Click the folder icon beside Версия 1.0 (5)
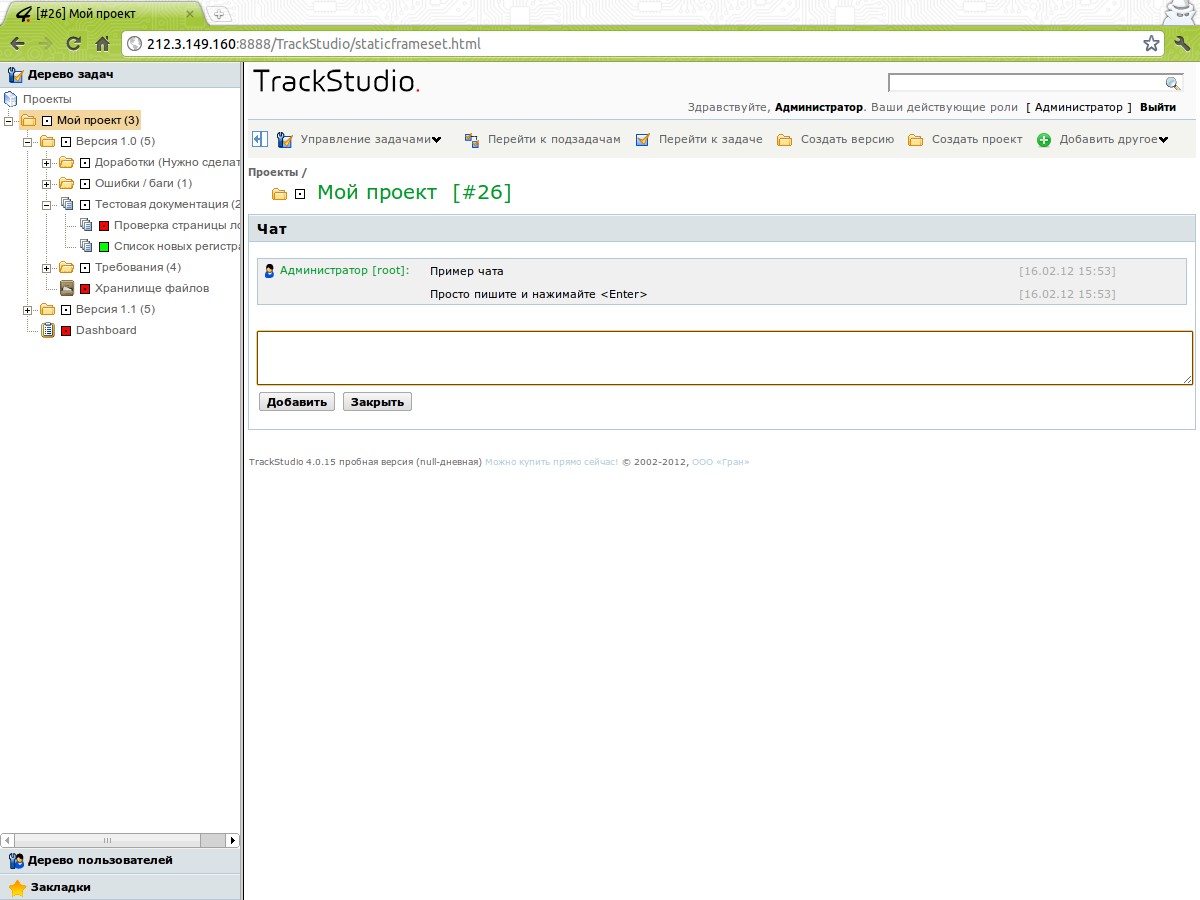Viewport: 1200px width, 900px height. pos(47,141)
